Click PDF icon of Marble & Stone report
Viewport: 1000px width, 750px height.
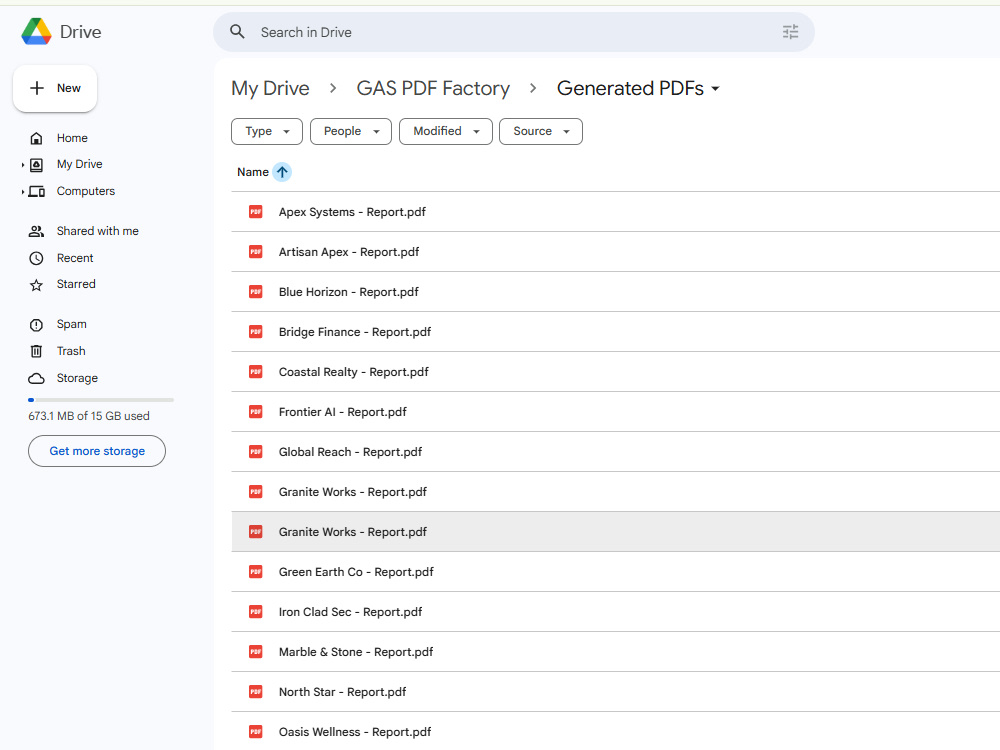click(256, 652)
